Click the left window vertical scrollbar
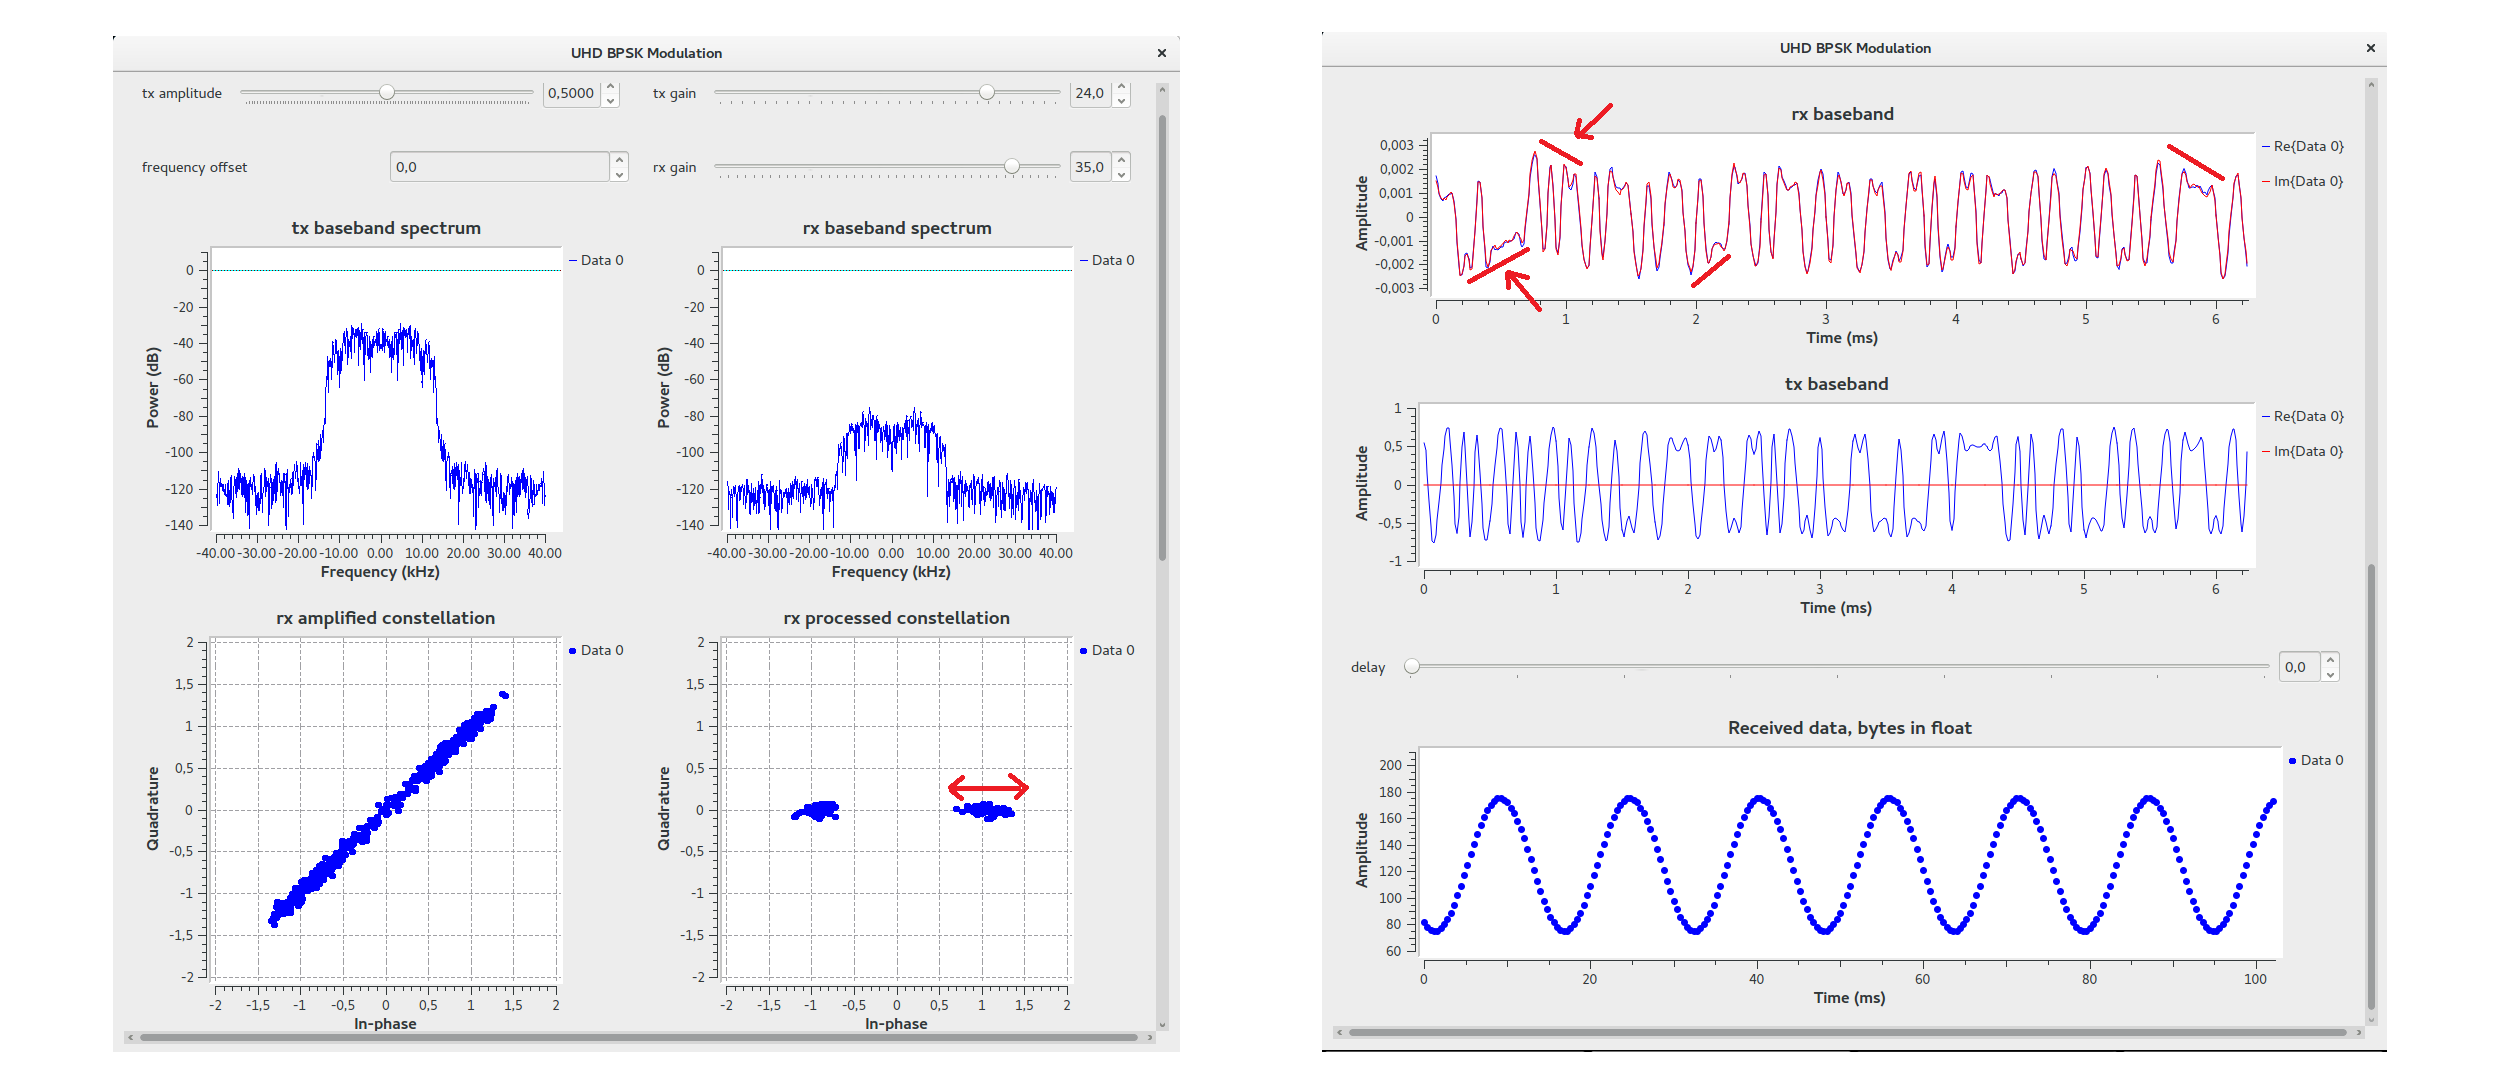 pyautogui.click(x=1162, y=338)
